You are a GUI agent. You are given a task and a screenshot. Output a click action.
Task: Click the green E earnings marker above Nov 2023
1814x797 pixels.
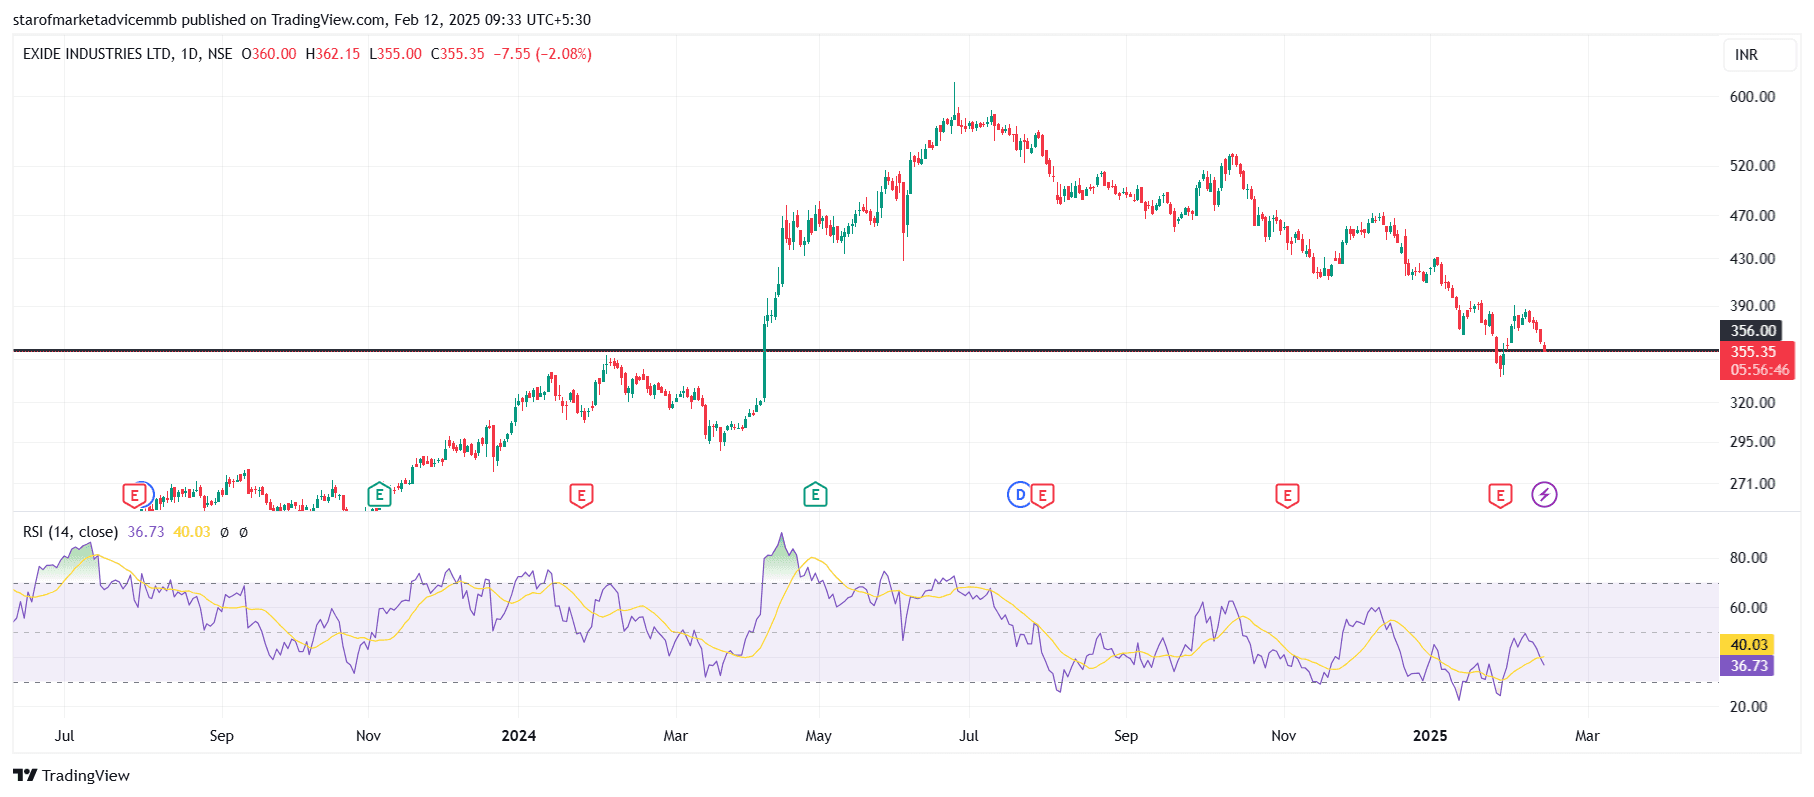(379, 495)
